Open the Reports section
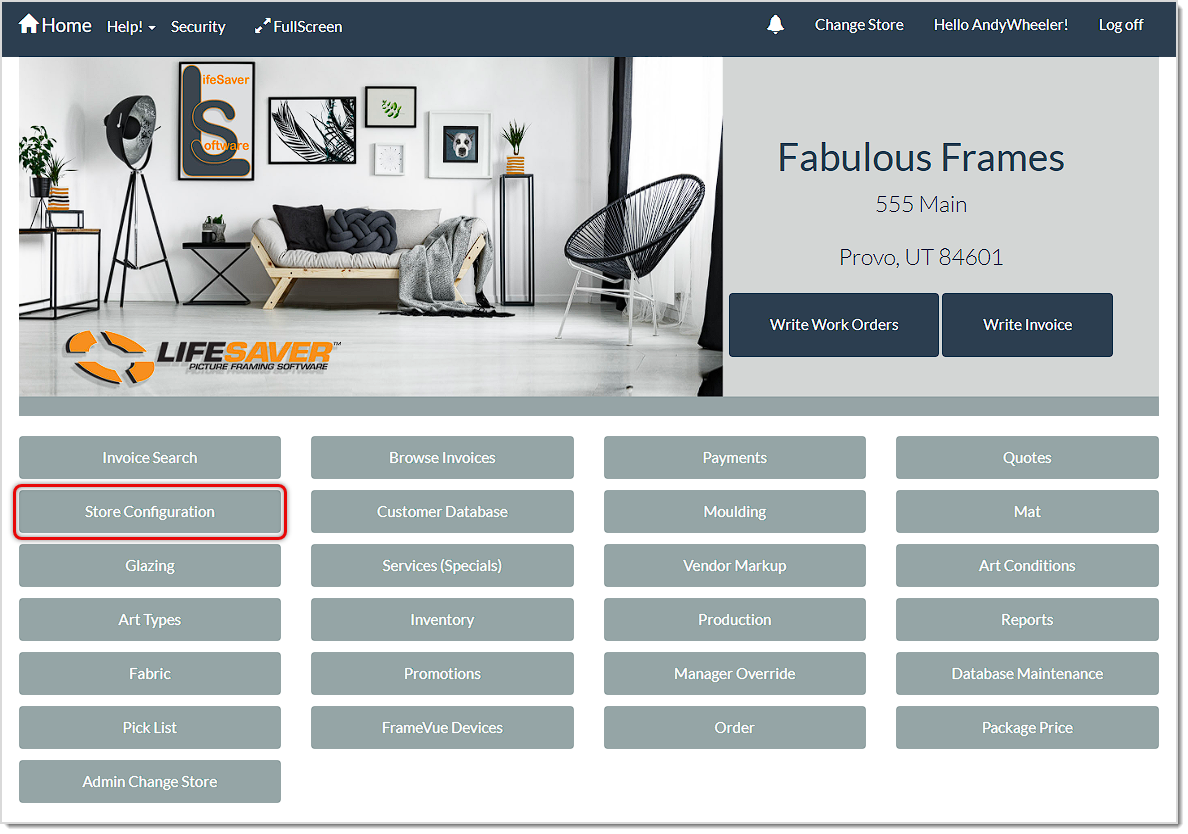The height and width of the screenshot is (834, 1188). coord(1027,619)
